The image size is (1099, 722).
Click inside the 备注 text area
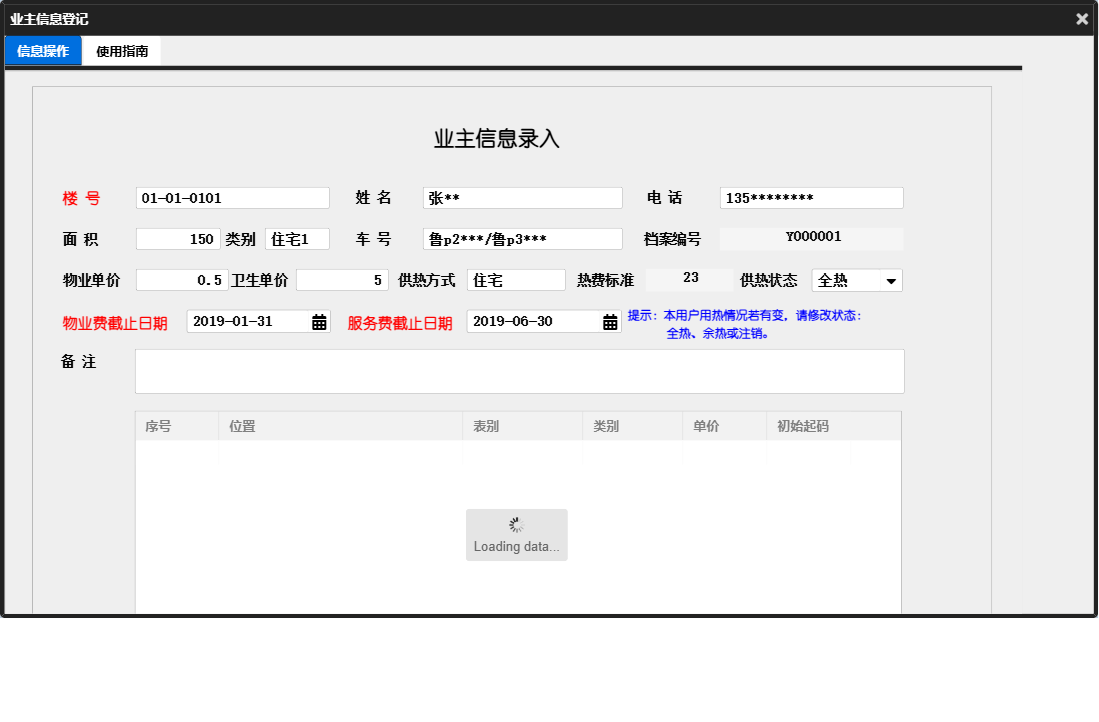click(520, 370)
